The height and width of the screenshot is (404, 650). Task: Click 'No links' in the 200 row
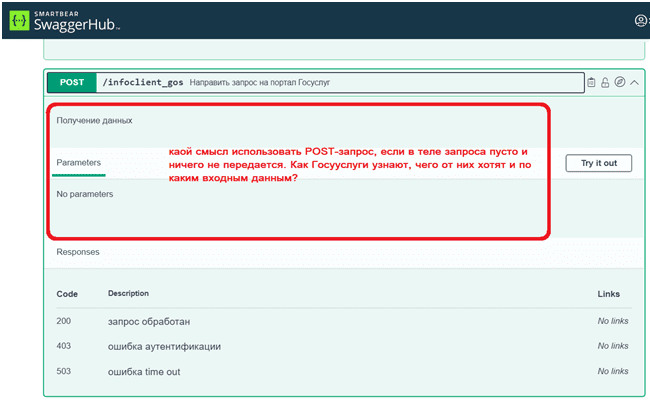tap(613, 321)
